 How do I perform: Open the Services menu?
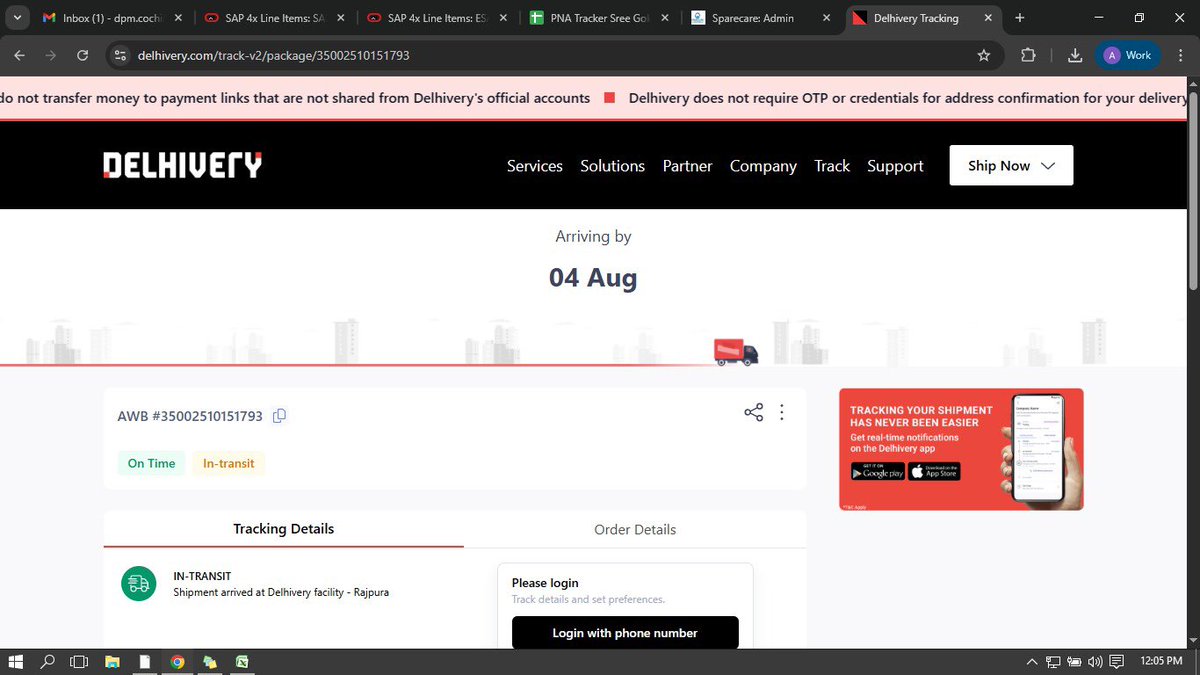click(x=535, y=166)
